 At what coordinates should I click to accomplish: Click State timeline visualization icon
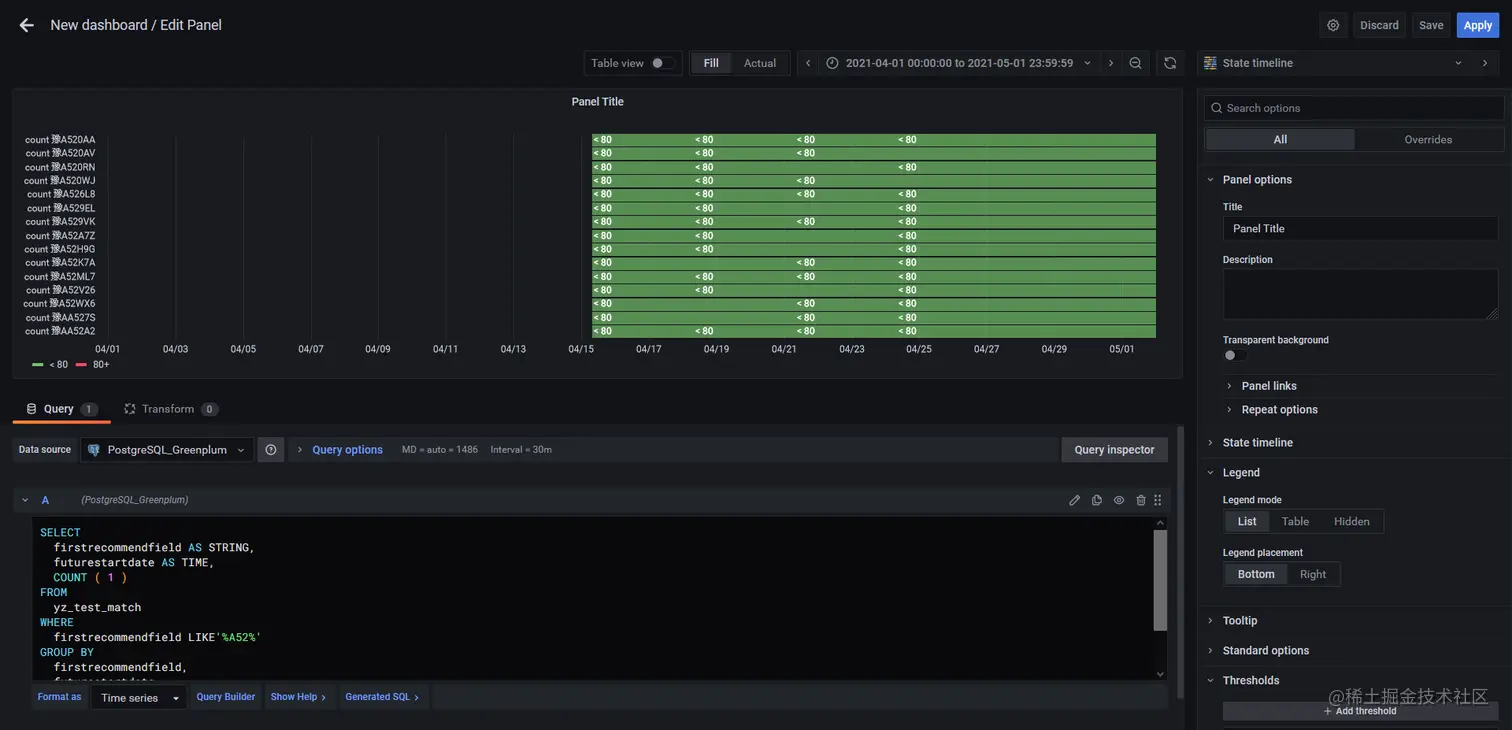(x=1210, y=63)
